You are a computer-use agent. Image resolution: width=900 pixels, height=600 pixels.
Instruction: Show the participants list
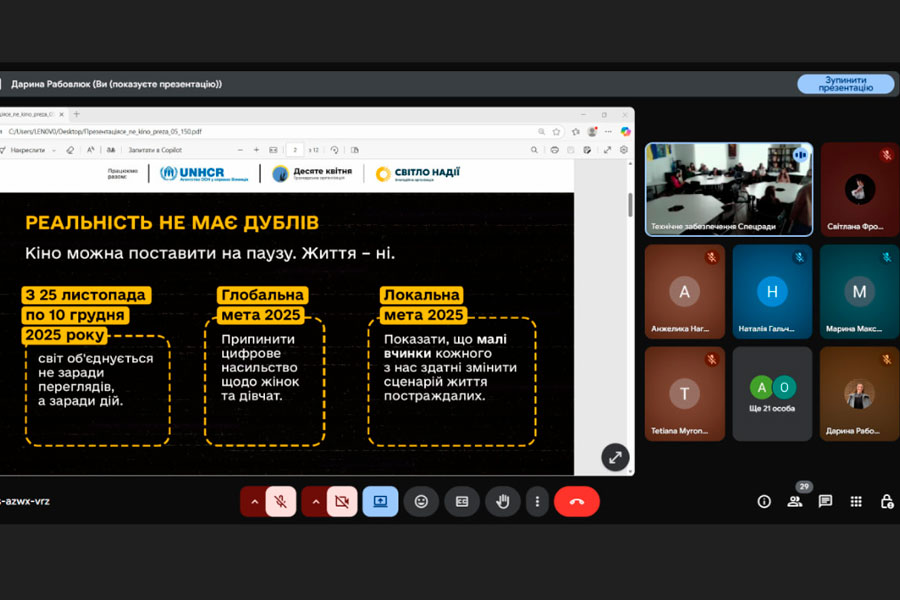coord(795,501)
